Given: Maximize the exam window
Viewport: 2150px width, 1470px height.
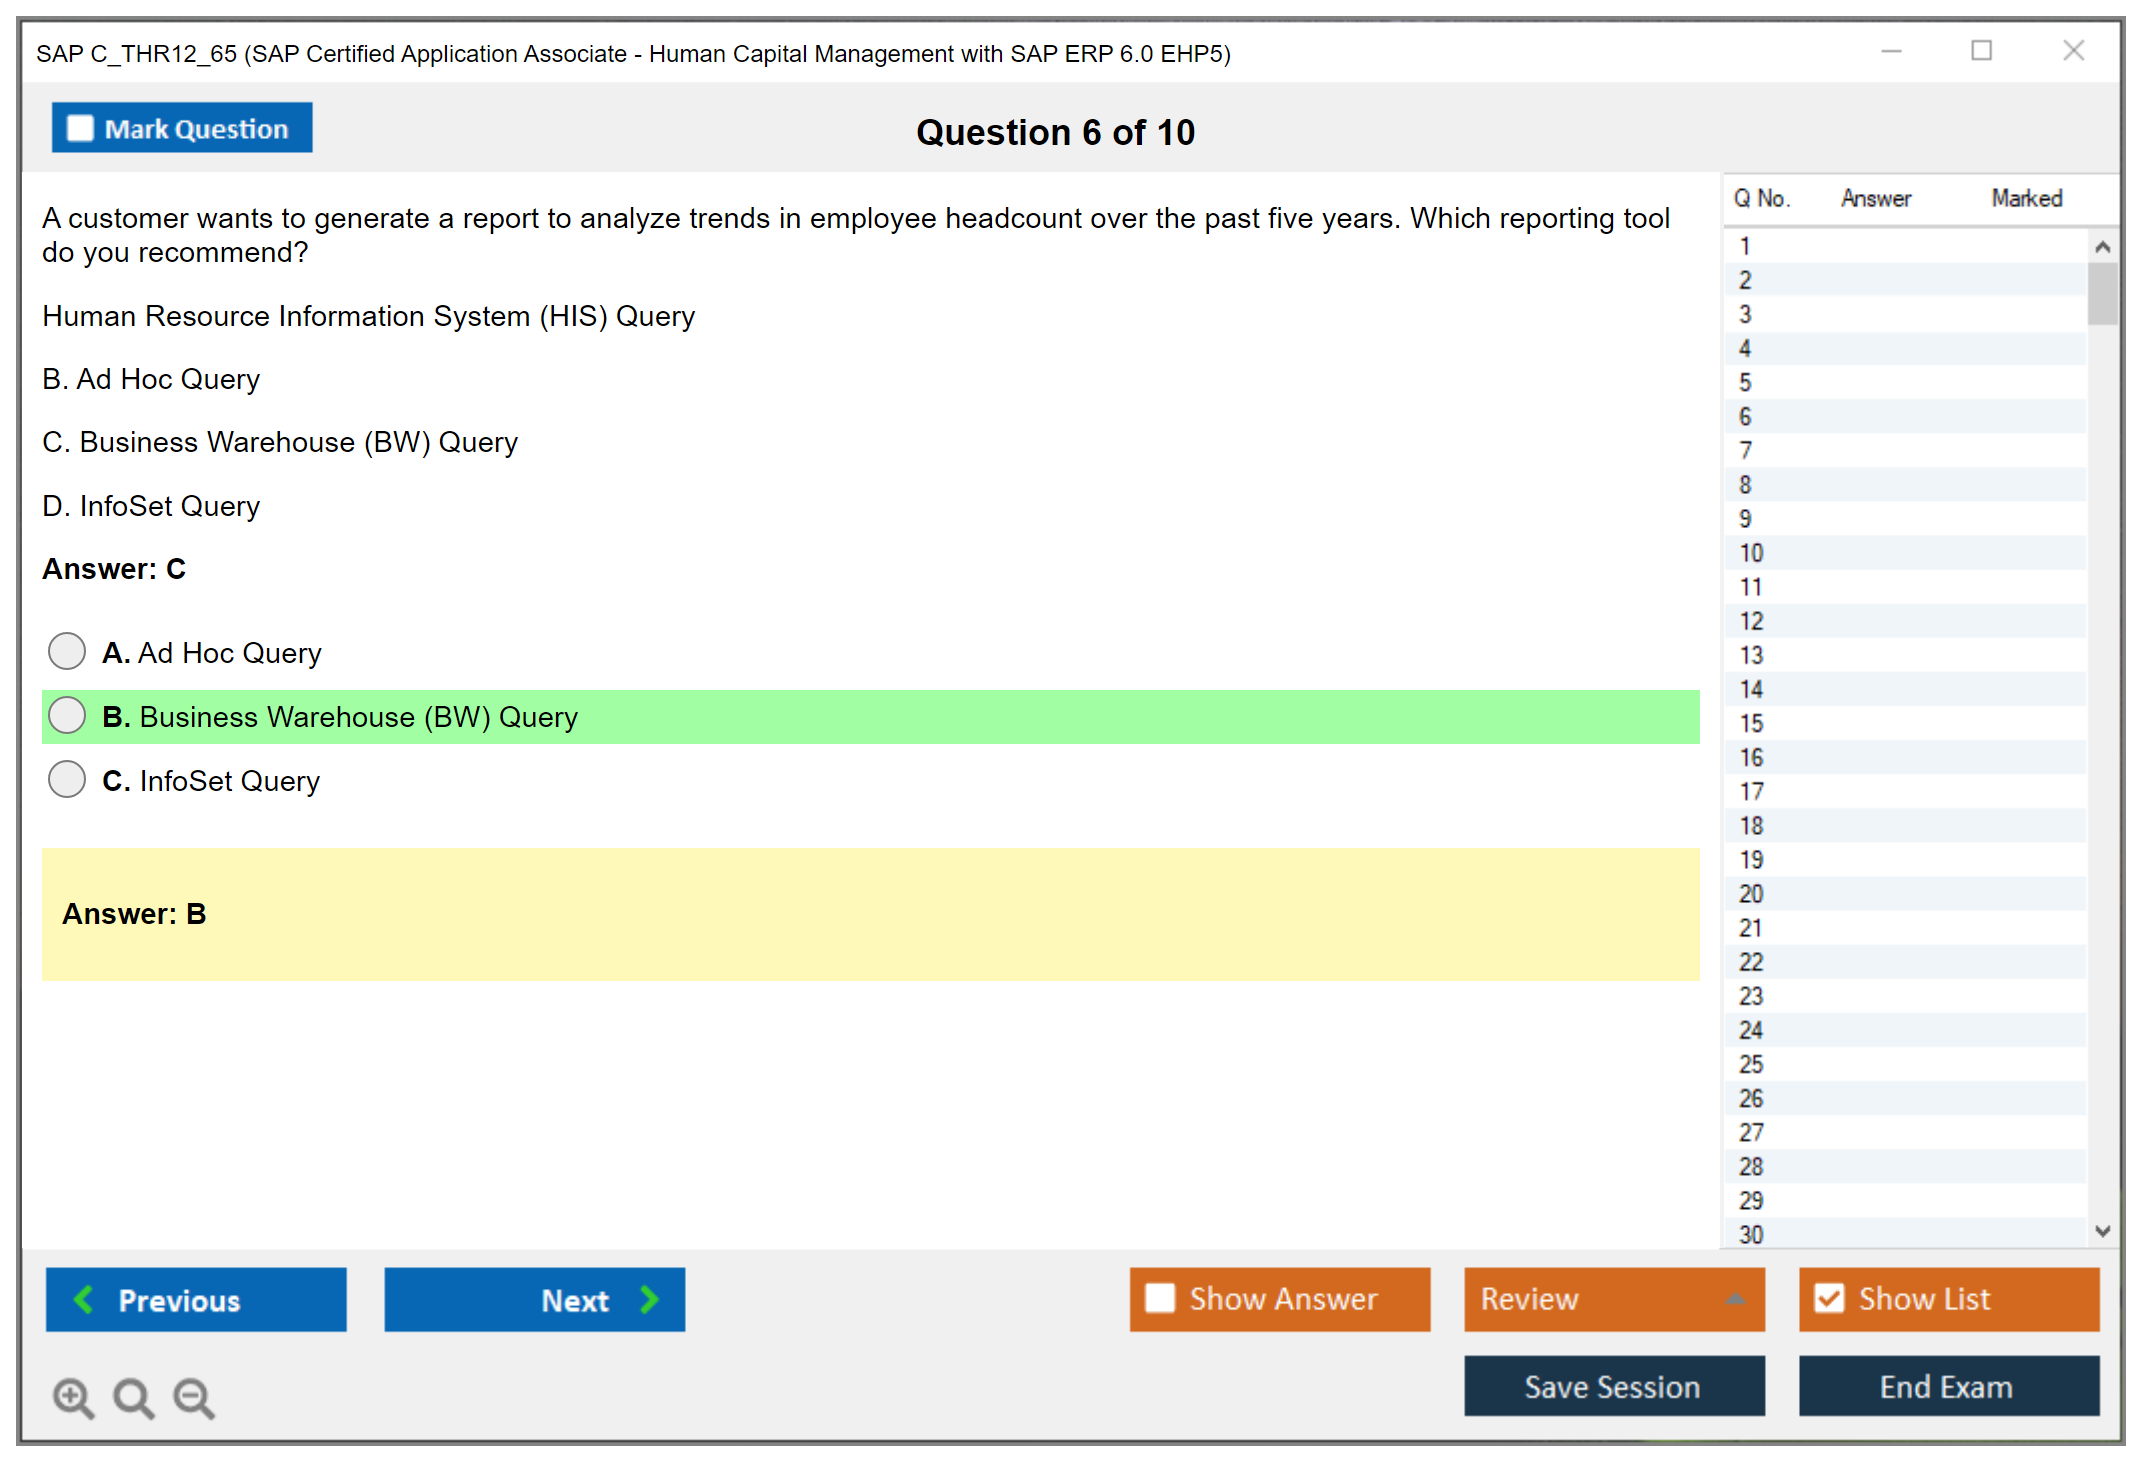Looking at the screenshot, I should (x=1981, y=51).
